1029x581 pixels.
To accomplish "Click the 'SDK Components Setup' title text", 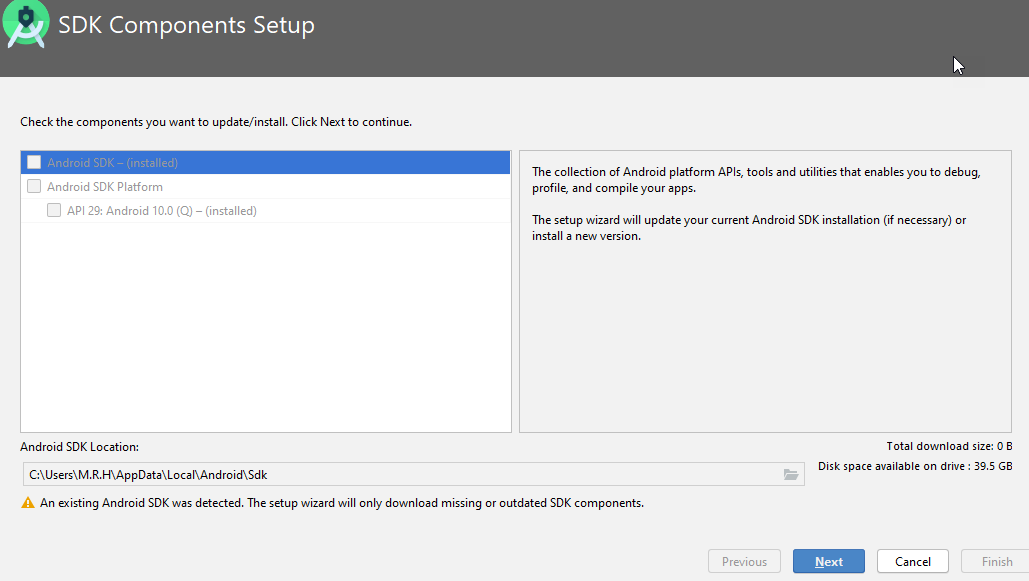I will 186,25.
